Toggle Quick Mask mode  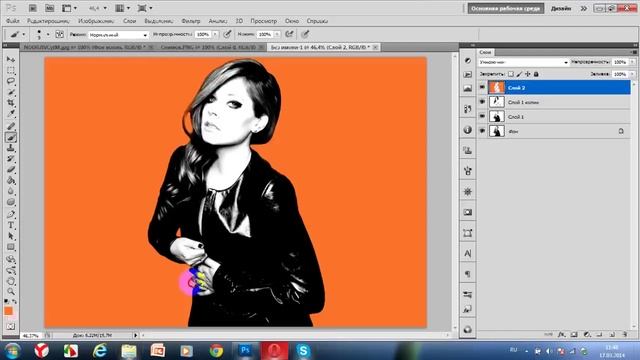[x=11, y=327]
